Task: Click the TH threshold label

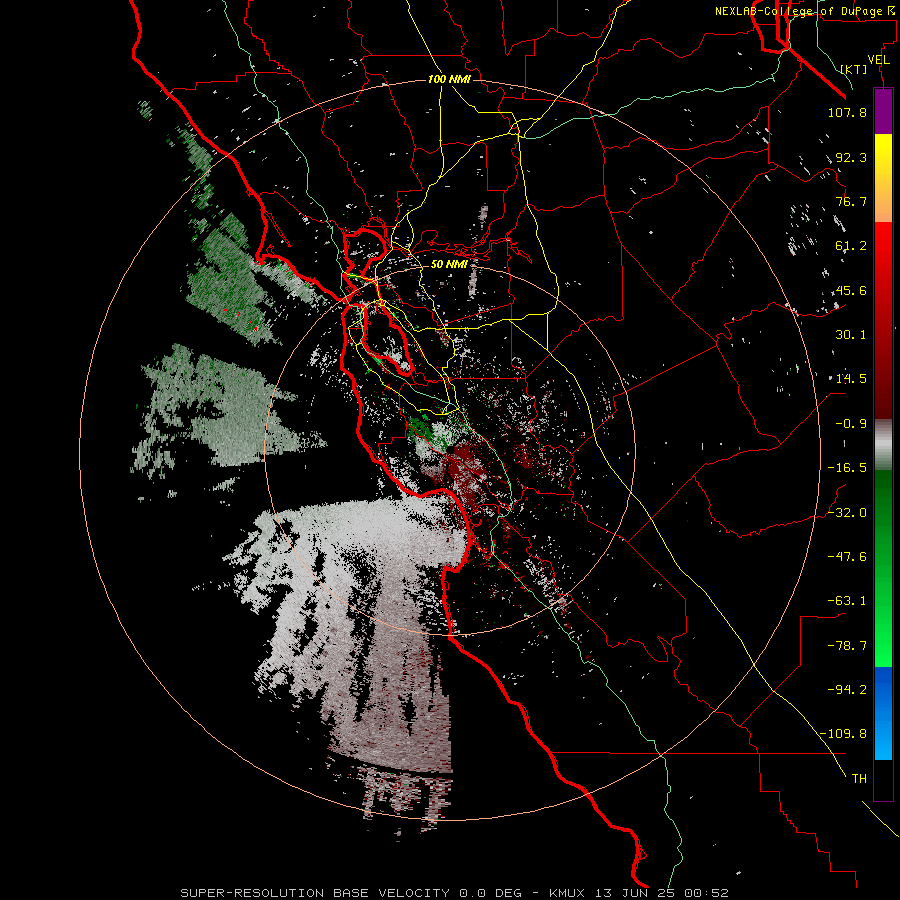Action: [x=859, y=779]
